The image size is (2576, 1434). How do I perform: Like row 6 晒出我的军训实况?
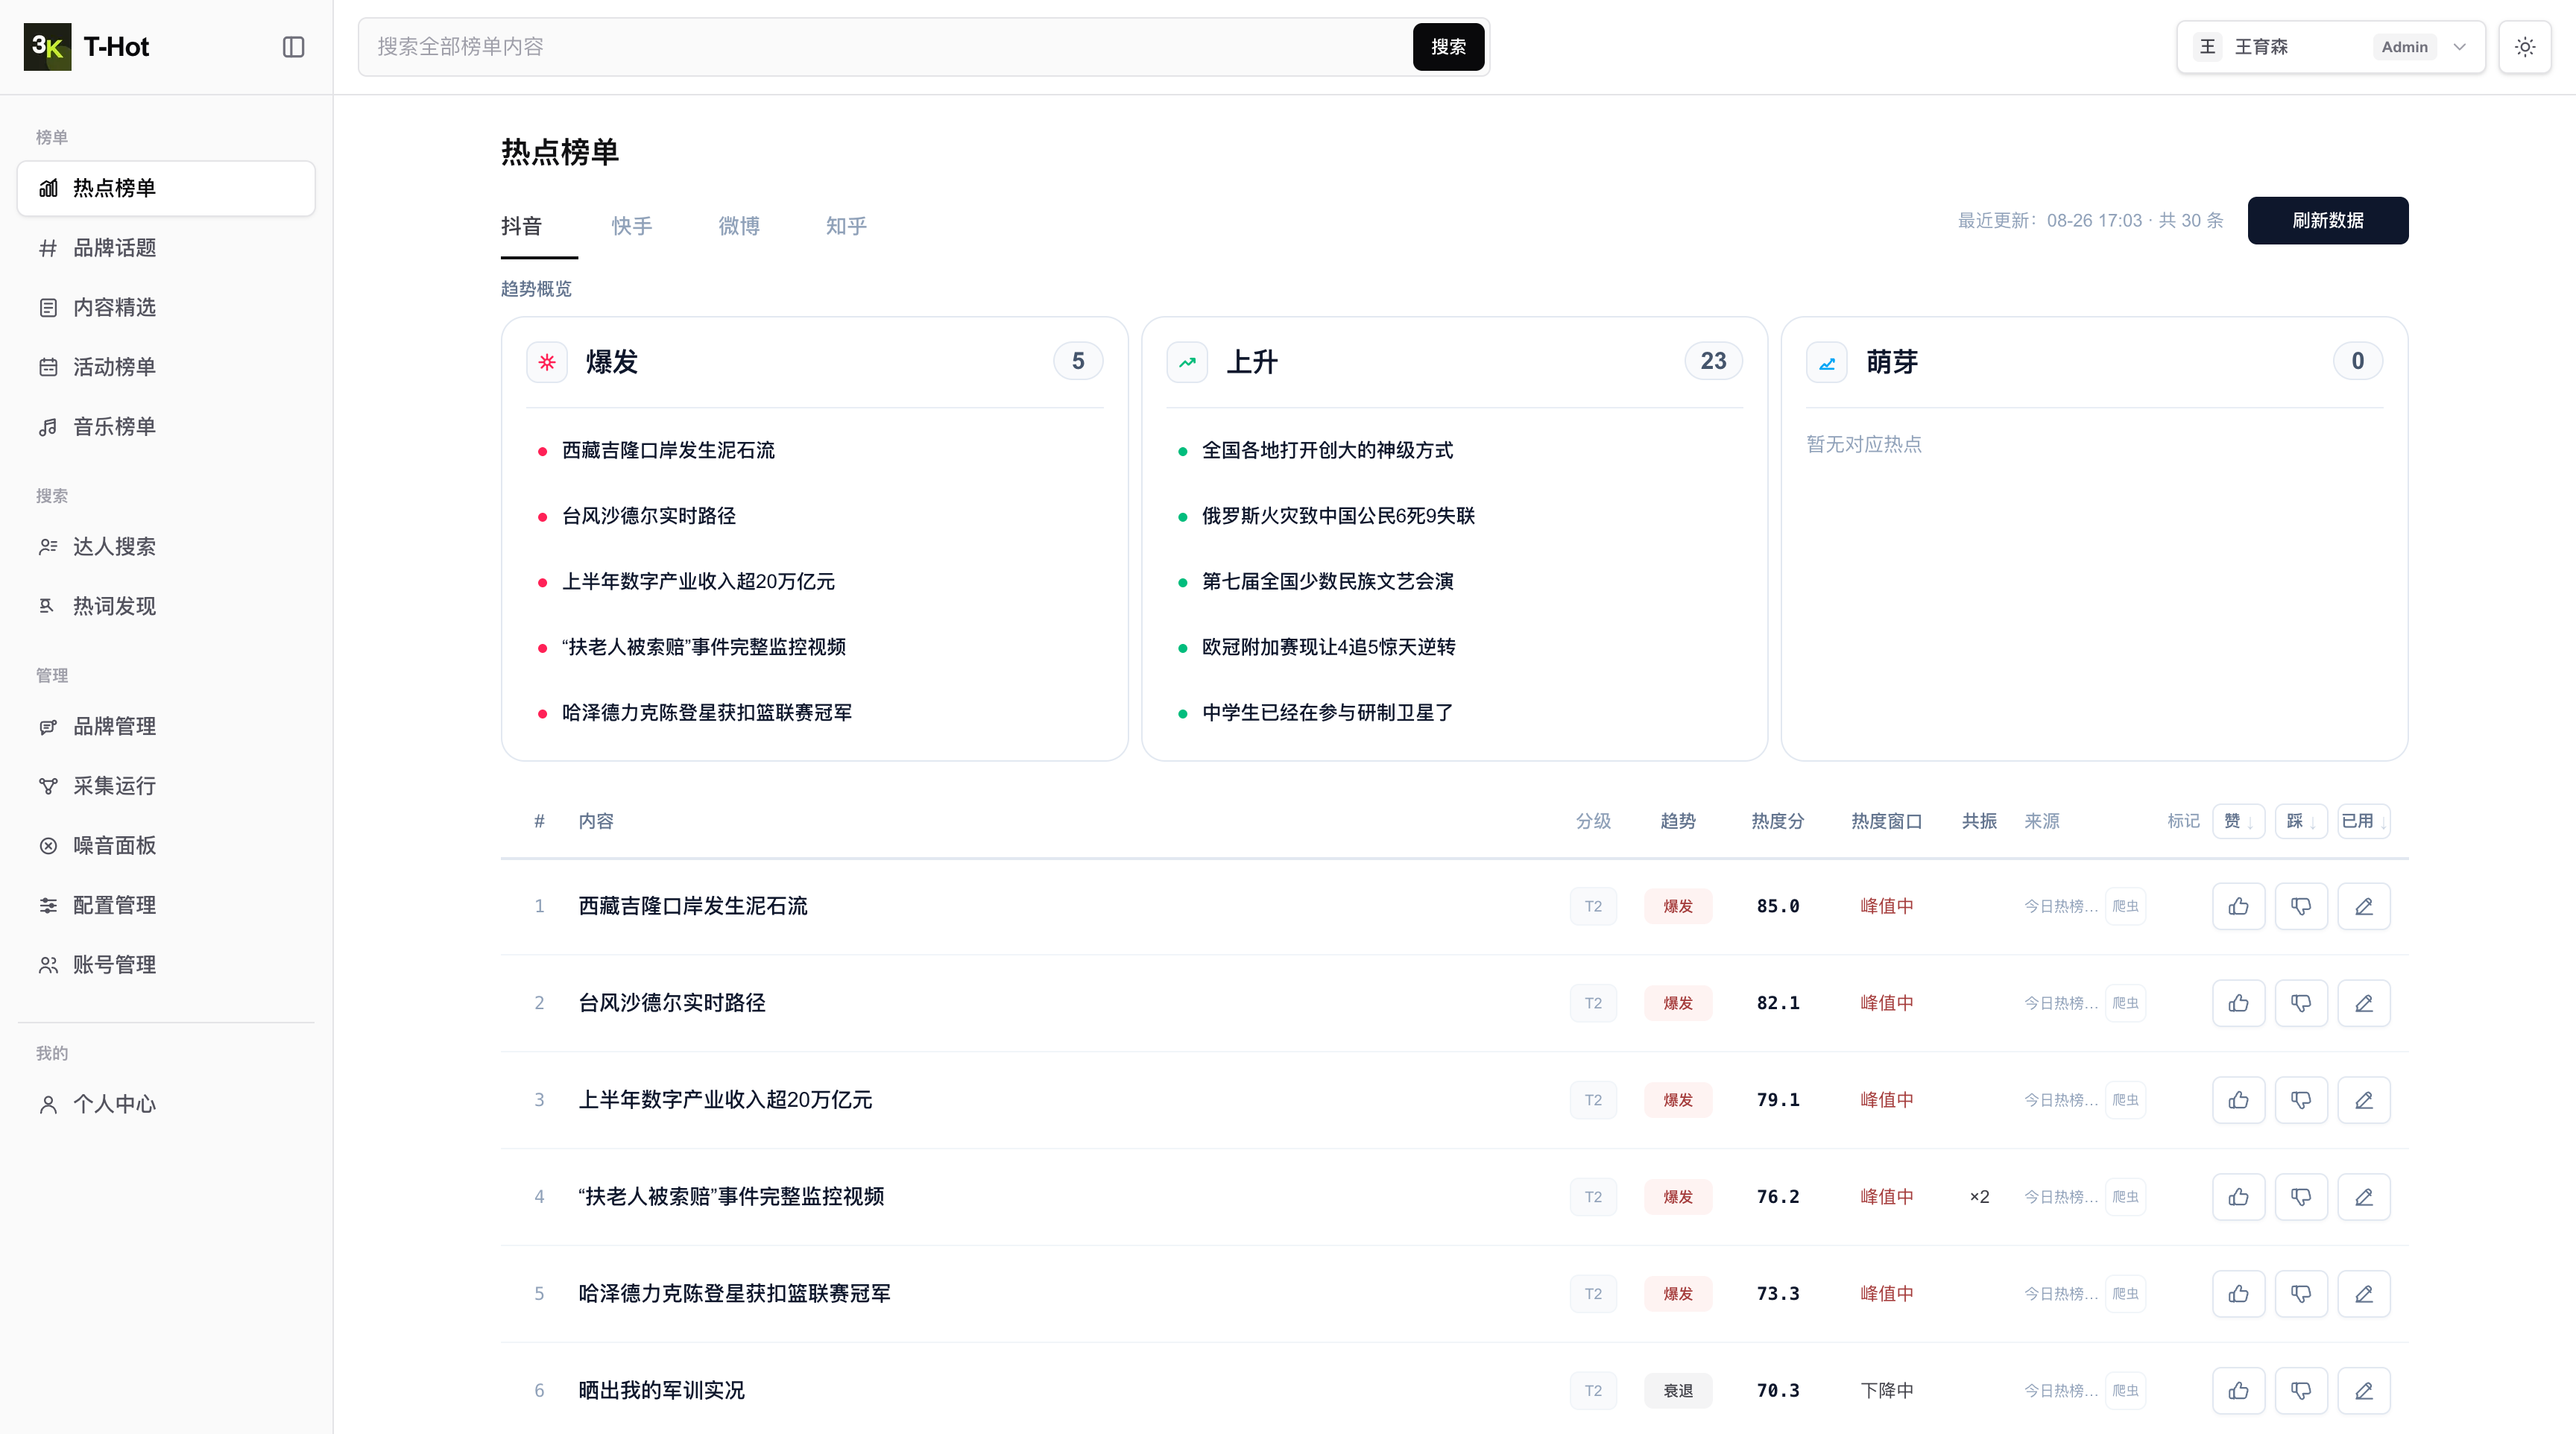tap(2238, 1391)
